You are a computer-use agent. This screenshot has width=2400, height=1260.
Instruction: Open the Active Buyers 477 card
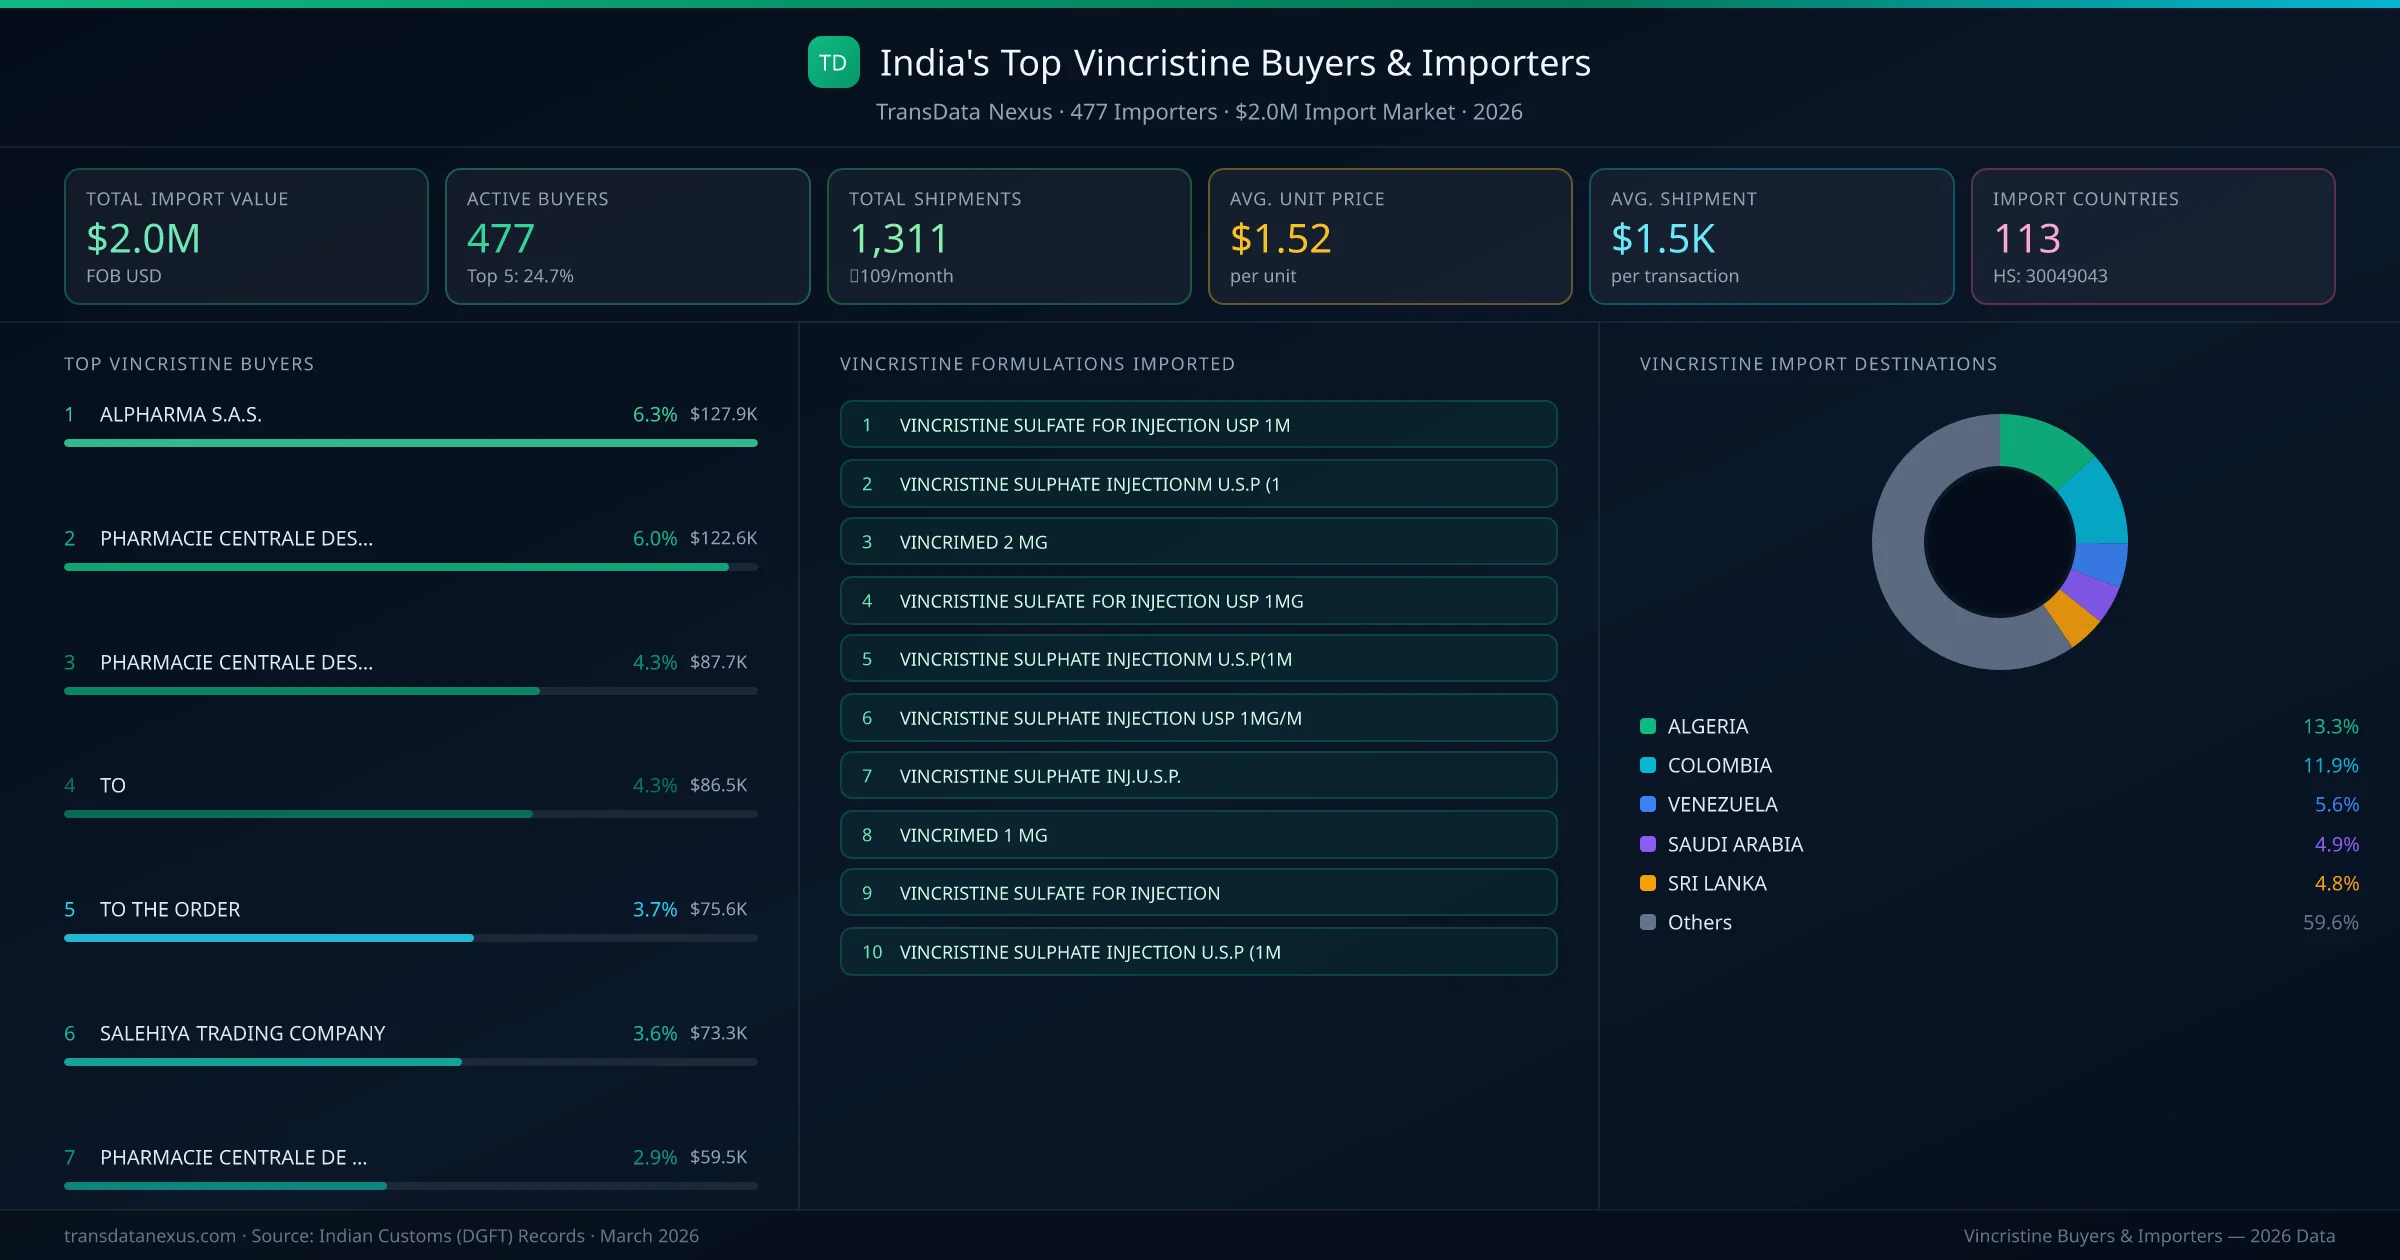pos(627,236)
